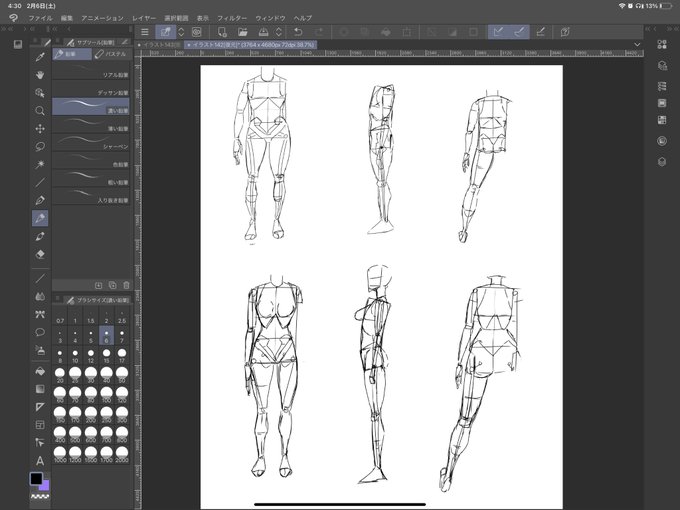
Task: Click the New document icon
Action: click(222, 32)
